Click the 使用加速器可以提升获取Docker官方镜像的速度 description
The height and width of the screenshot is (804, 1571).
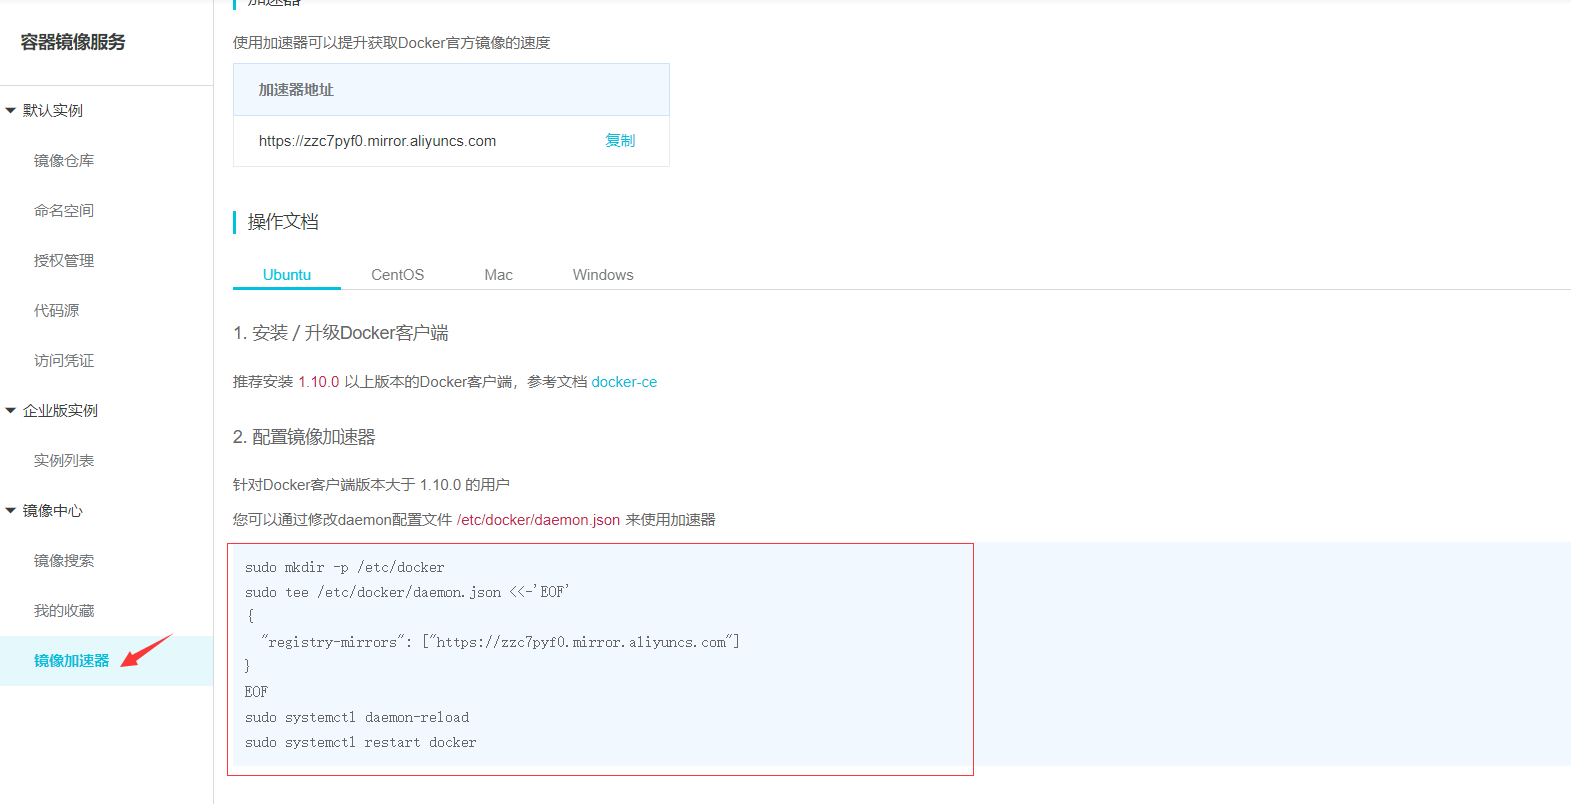(392, 43)
